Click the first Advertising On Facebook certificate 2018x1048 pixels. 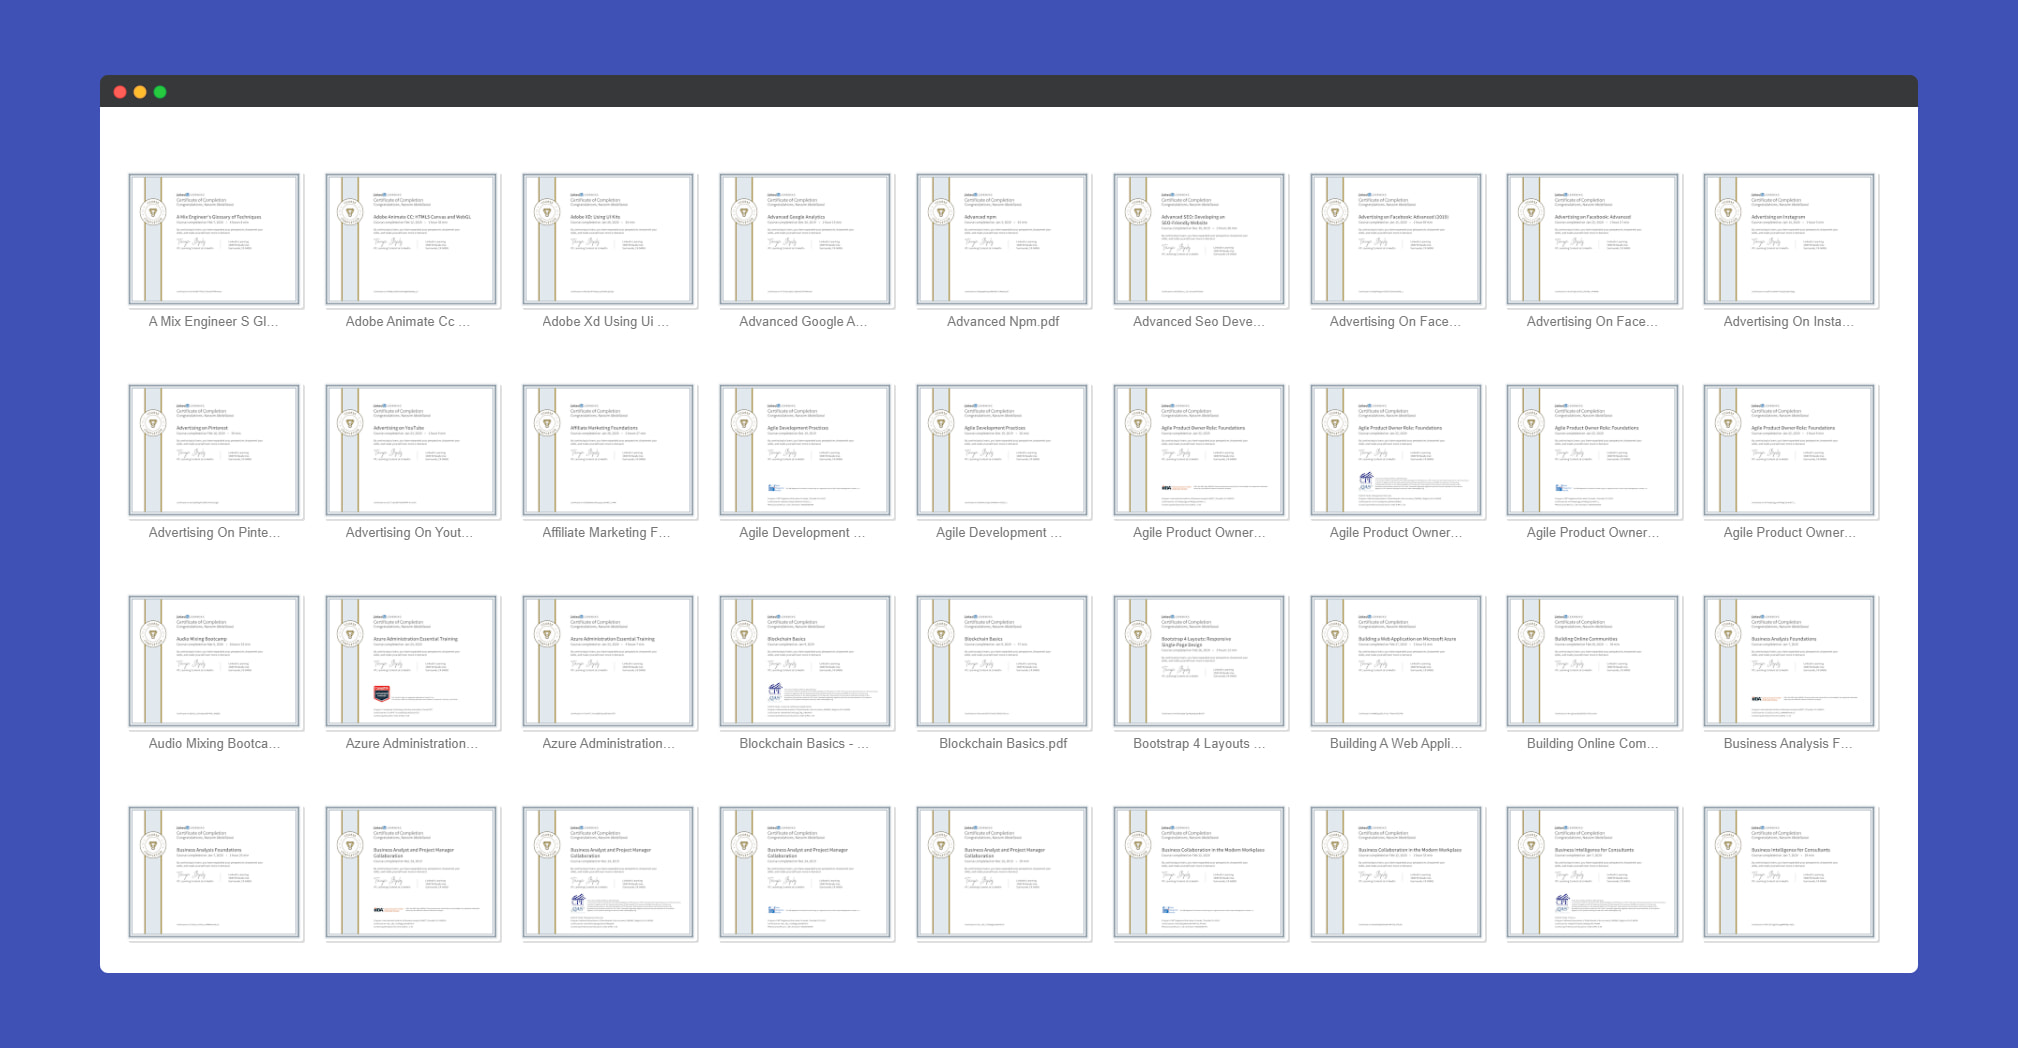pyautogui.click(x=1396, y=240)
